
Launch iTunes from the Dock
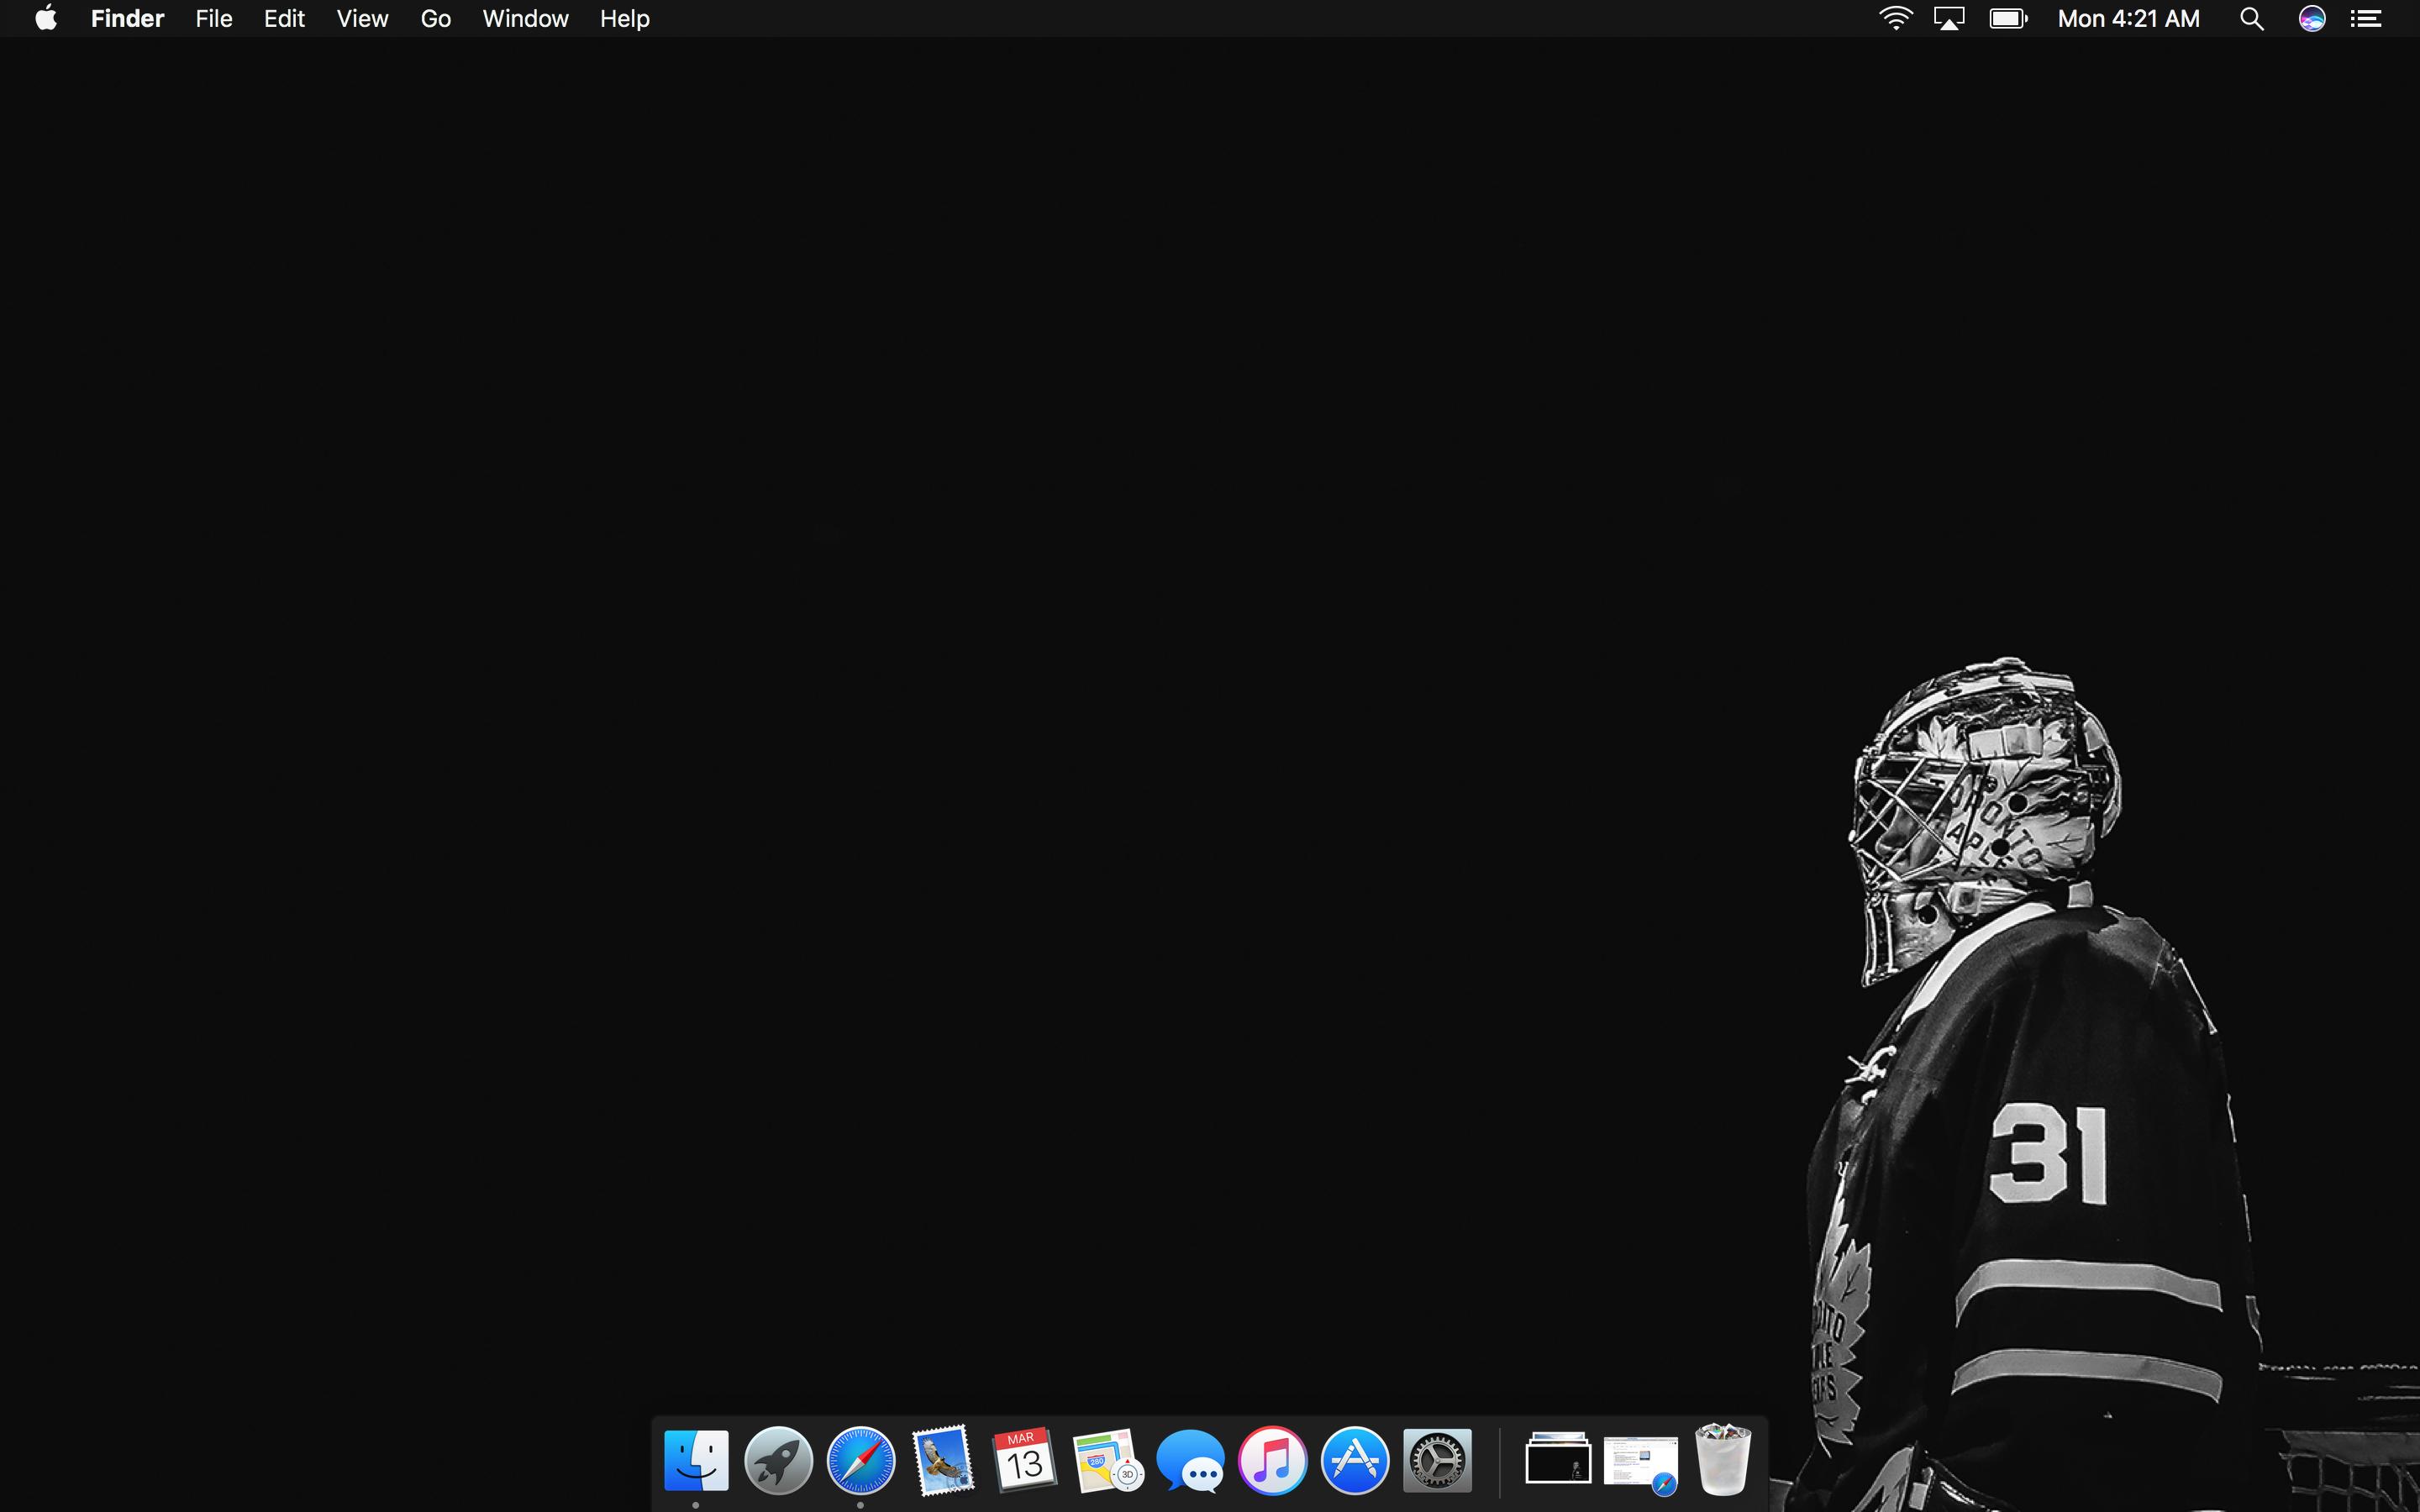coord(1272,1461)
